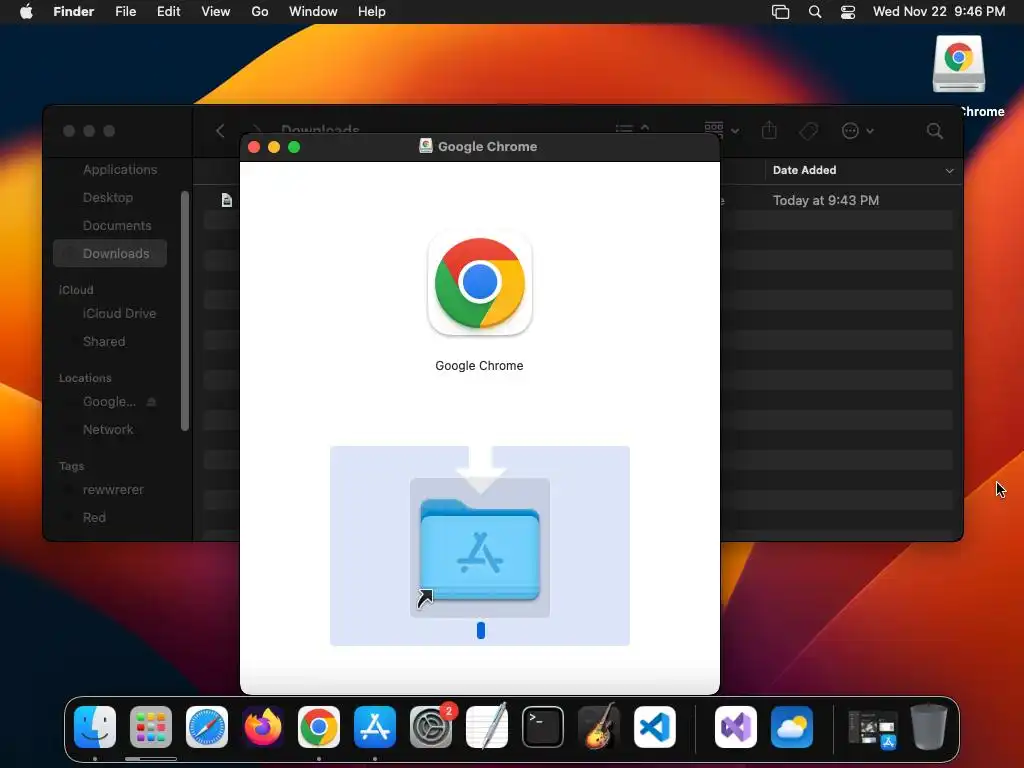Image resolution: width=1024 pixels, height=768 pixels.
Task: Go back in Finder Downloads window
Action: point(220,131)
